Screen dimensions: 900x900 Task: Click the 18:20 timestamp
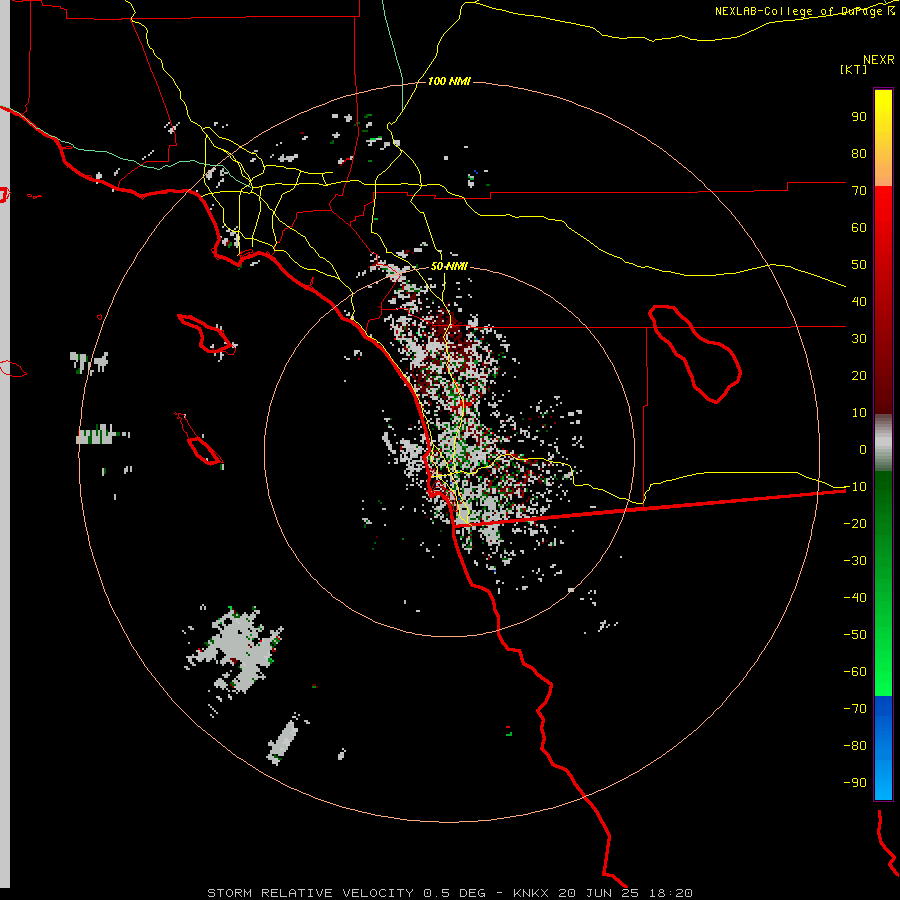click(671, 893)
